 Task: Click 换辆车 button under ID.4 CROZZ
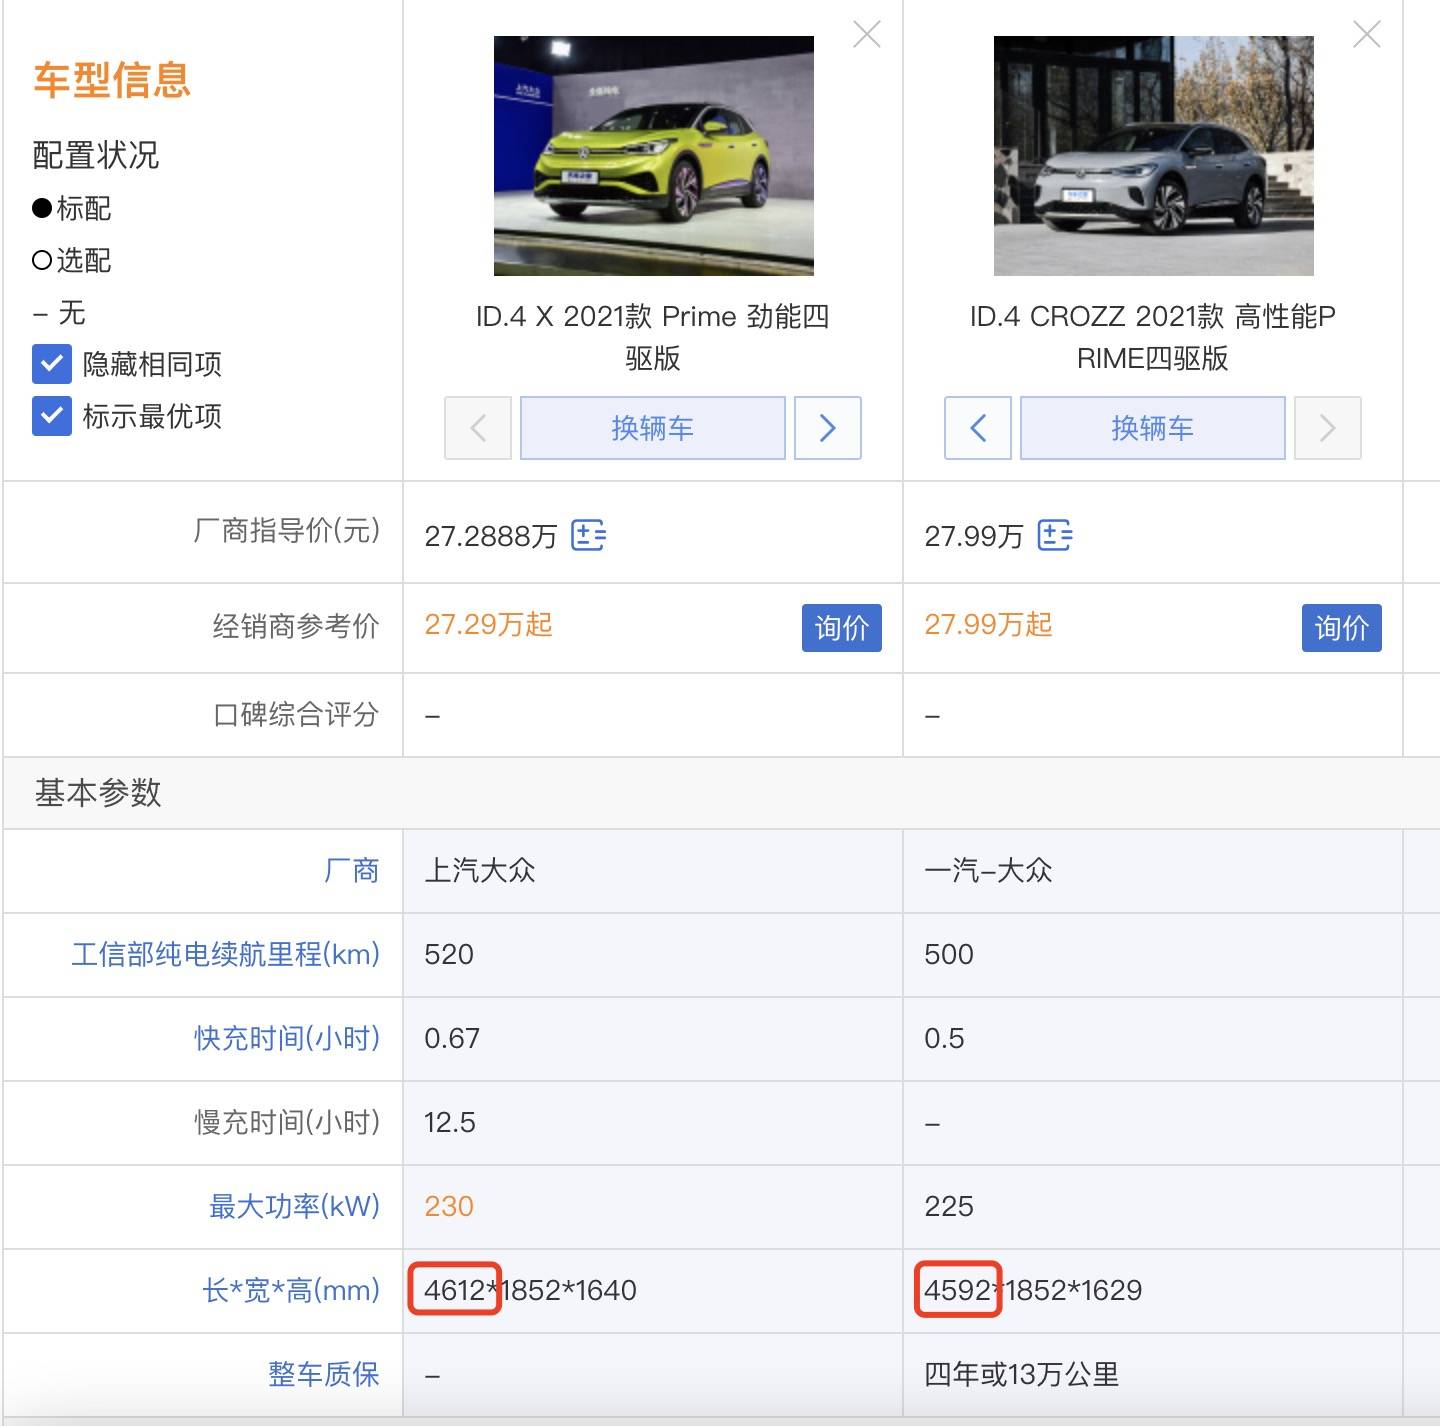[1153, 428]
